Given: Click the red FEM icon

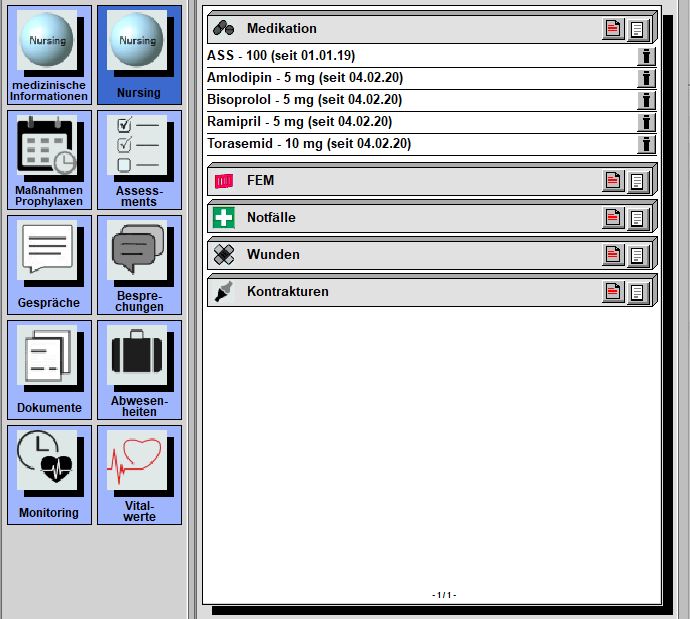Looking at the screenshot, I should tap(224, 181).
